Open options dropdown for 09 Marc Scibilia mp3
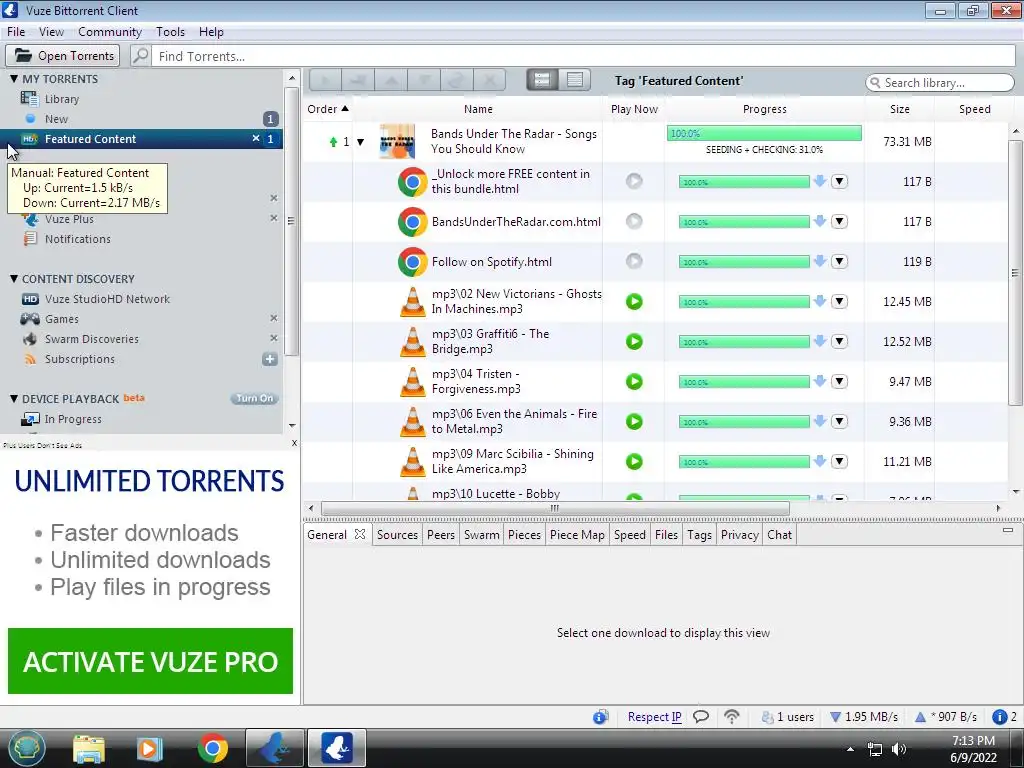This screenshot has height=768, width=1024. pos(839,462)
